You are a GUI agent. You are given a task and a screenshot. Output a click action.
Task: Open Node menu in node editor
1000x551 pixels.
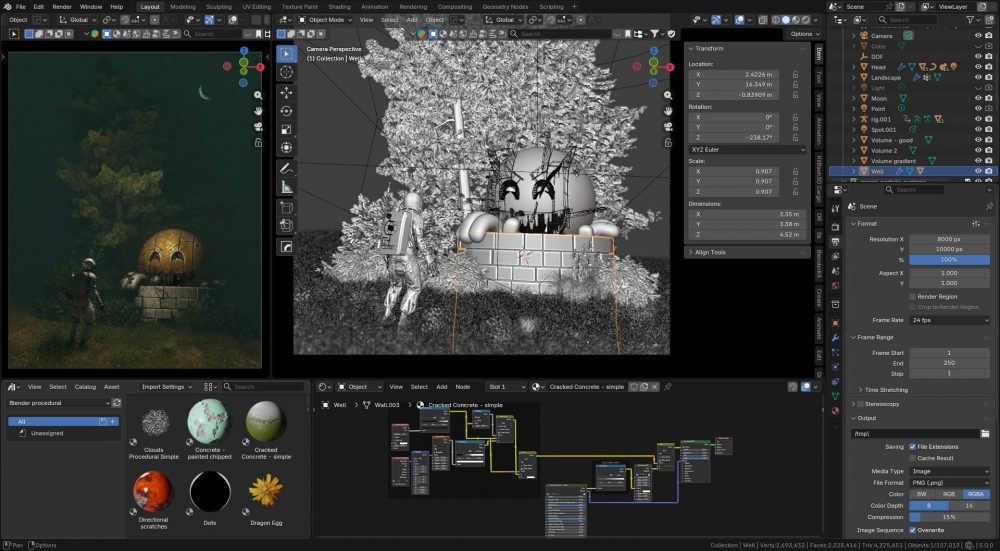[x=463, y=386]
